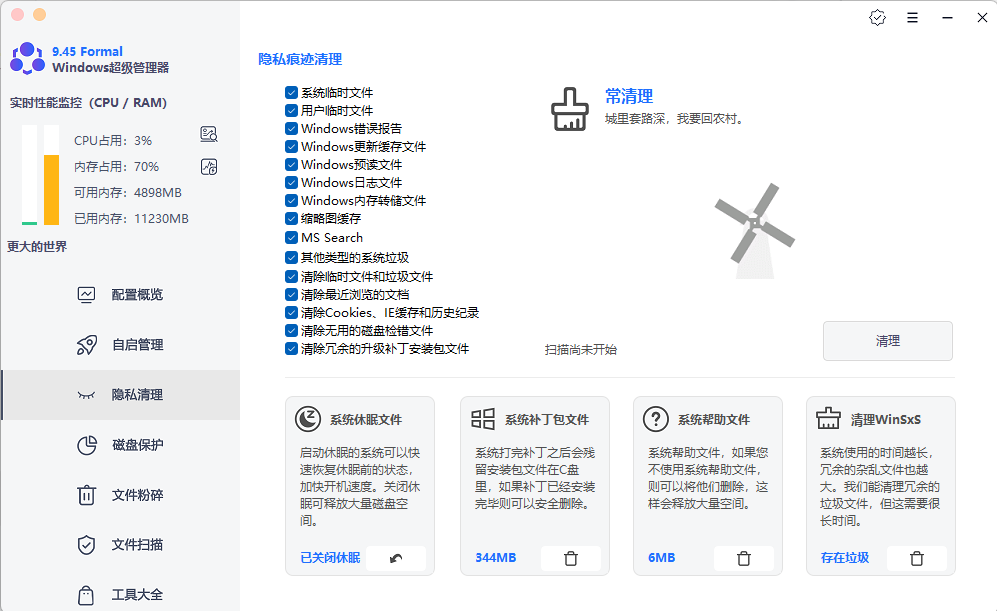Open the CPU usage detail icon
The width and height of the screenshot is (997, 611).
coord(208,133)
